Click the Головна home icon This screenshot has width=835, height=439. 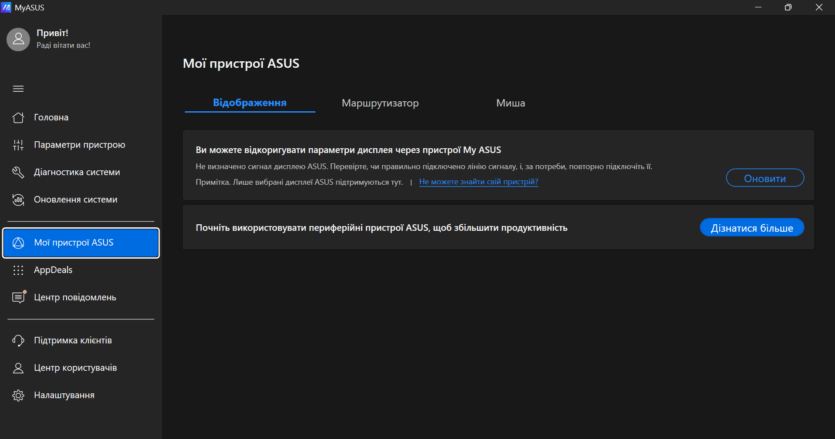pyautogui.click(x=18, y=117)
